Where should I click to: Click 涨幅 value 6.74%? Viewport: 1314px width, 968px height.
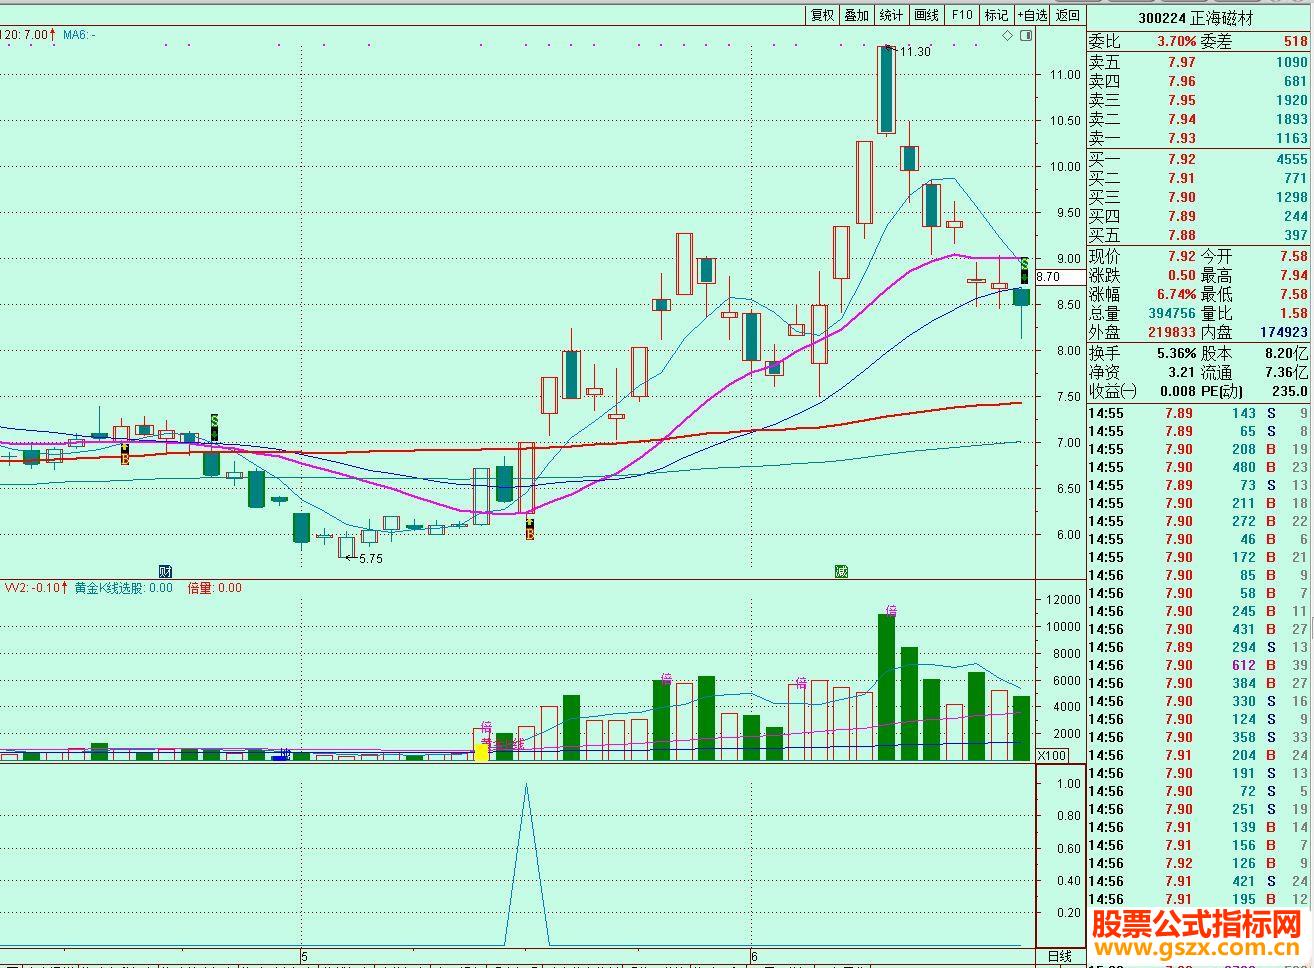1176,294
